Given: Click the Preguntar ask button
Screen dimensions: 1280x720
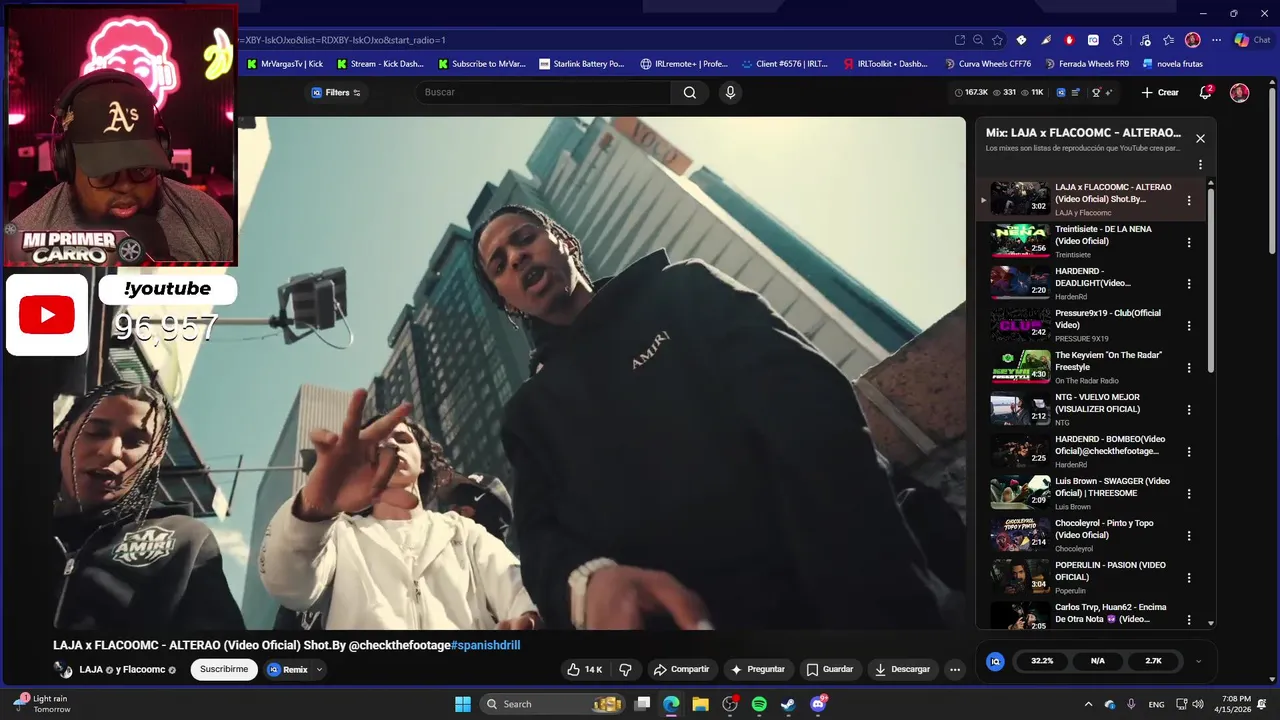Looking at the screenshot, I should (758, 669).
